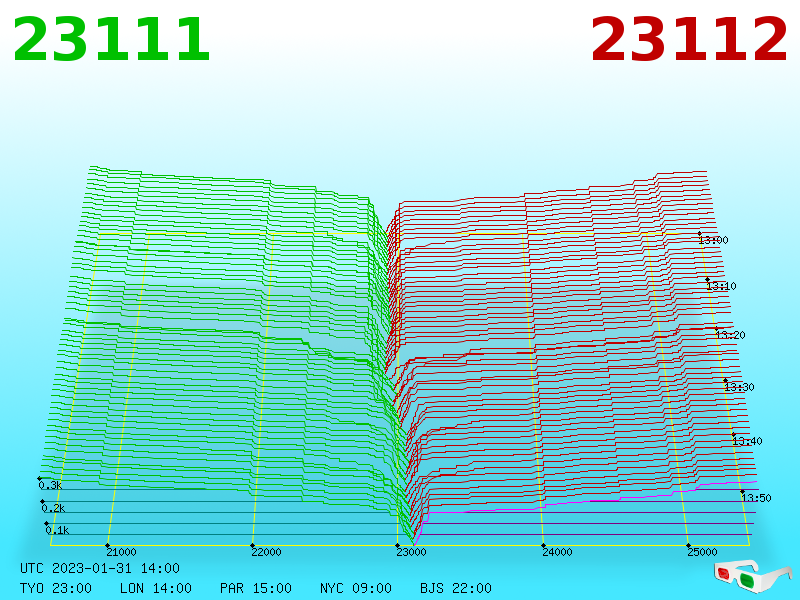Image resolution: width=800 pixels, height=600 pixels.
Task: Click the BJS 22:00 Beijing time
Action: pyautogui.click(x=456, y=588)
